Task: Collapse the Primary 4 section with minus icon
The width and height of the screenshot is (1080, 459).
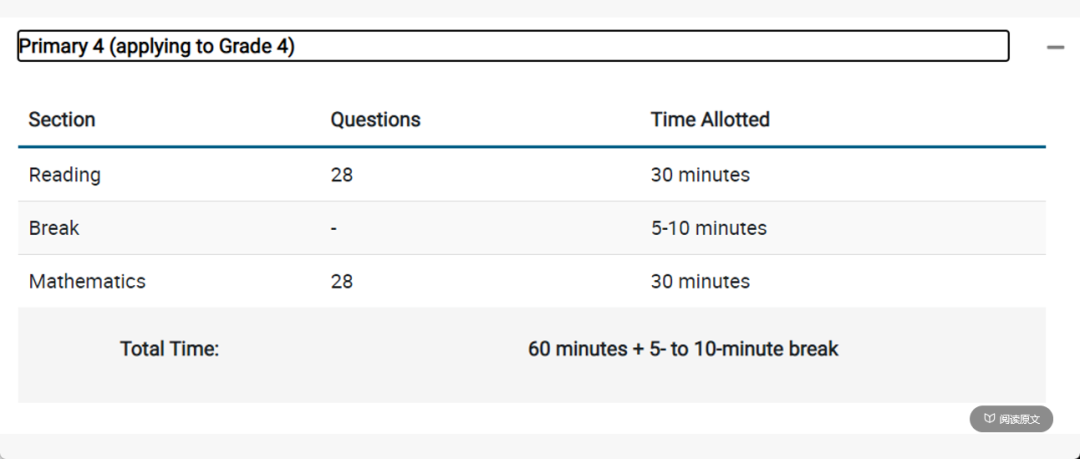Action: point(1055,47)
